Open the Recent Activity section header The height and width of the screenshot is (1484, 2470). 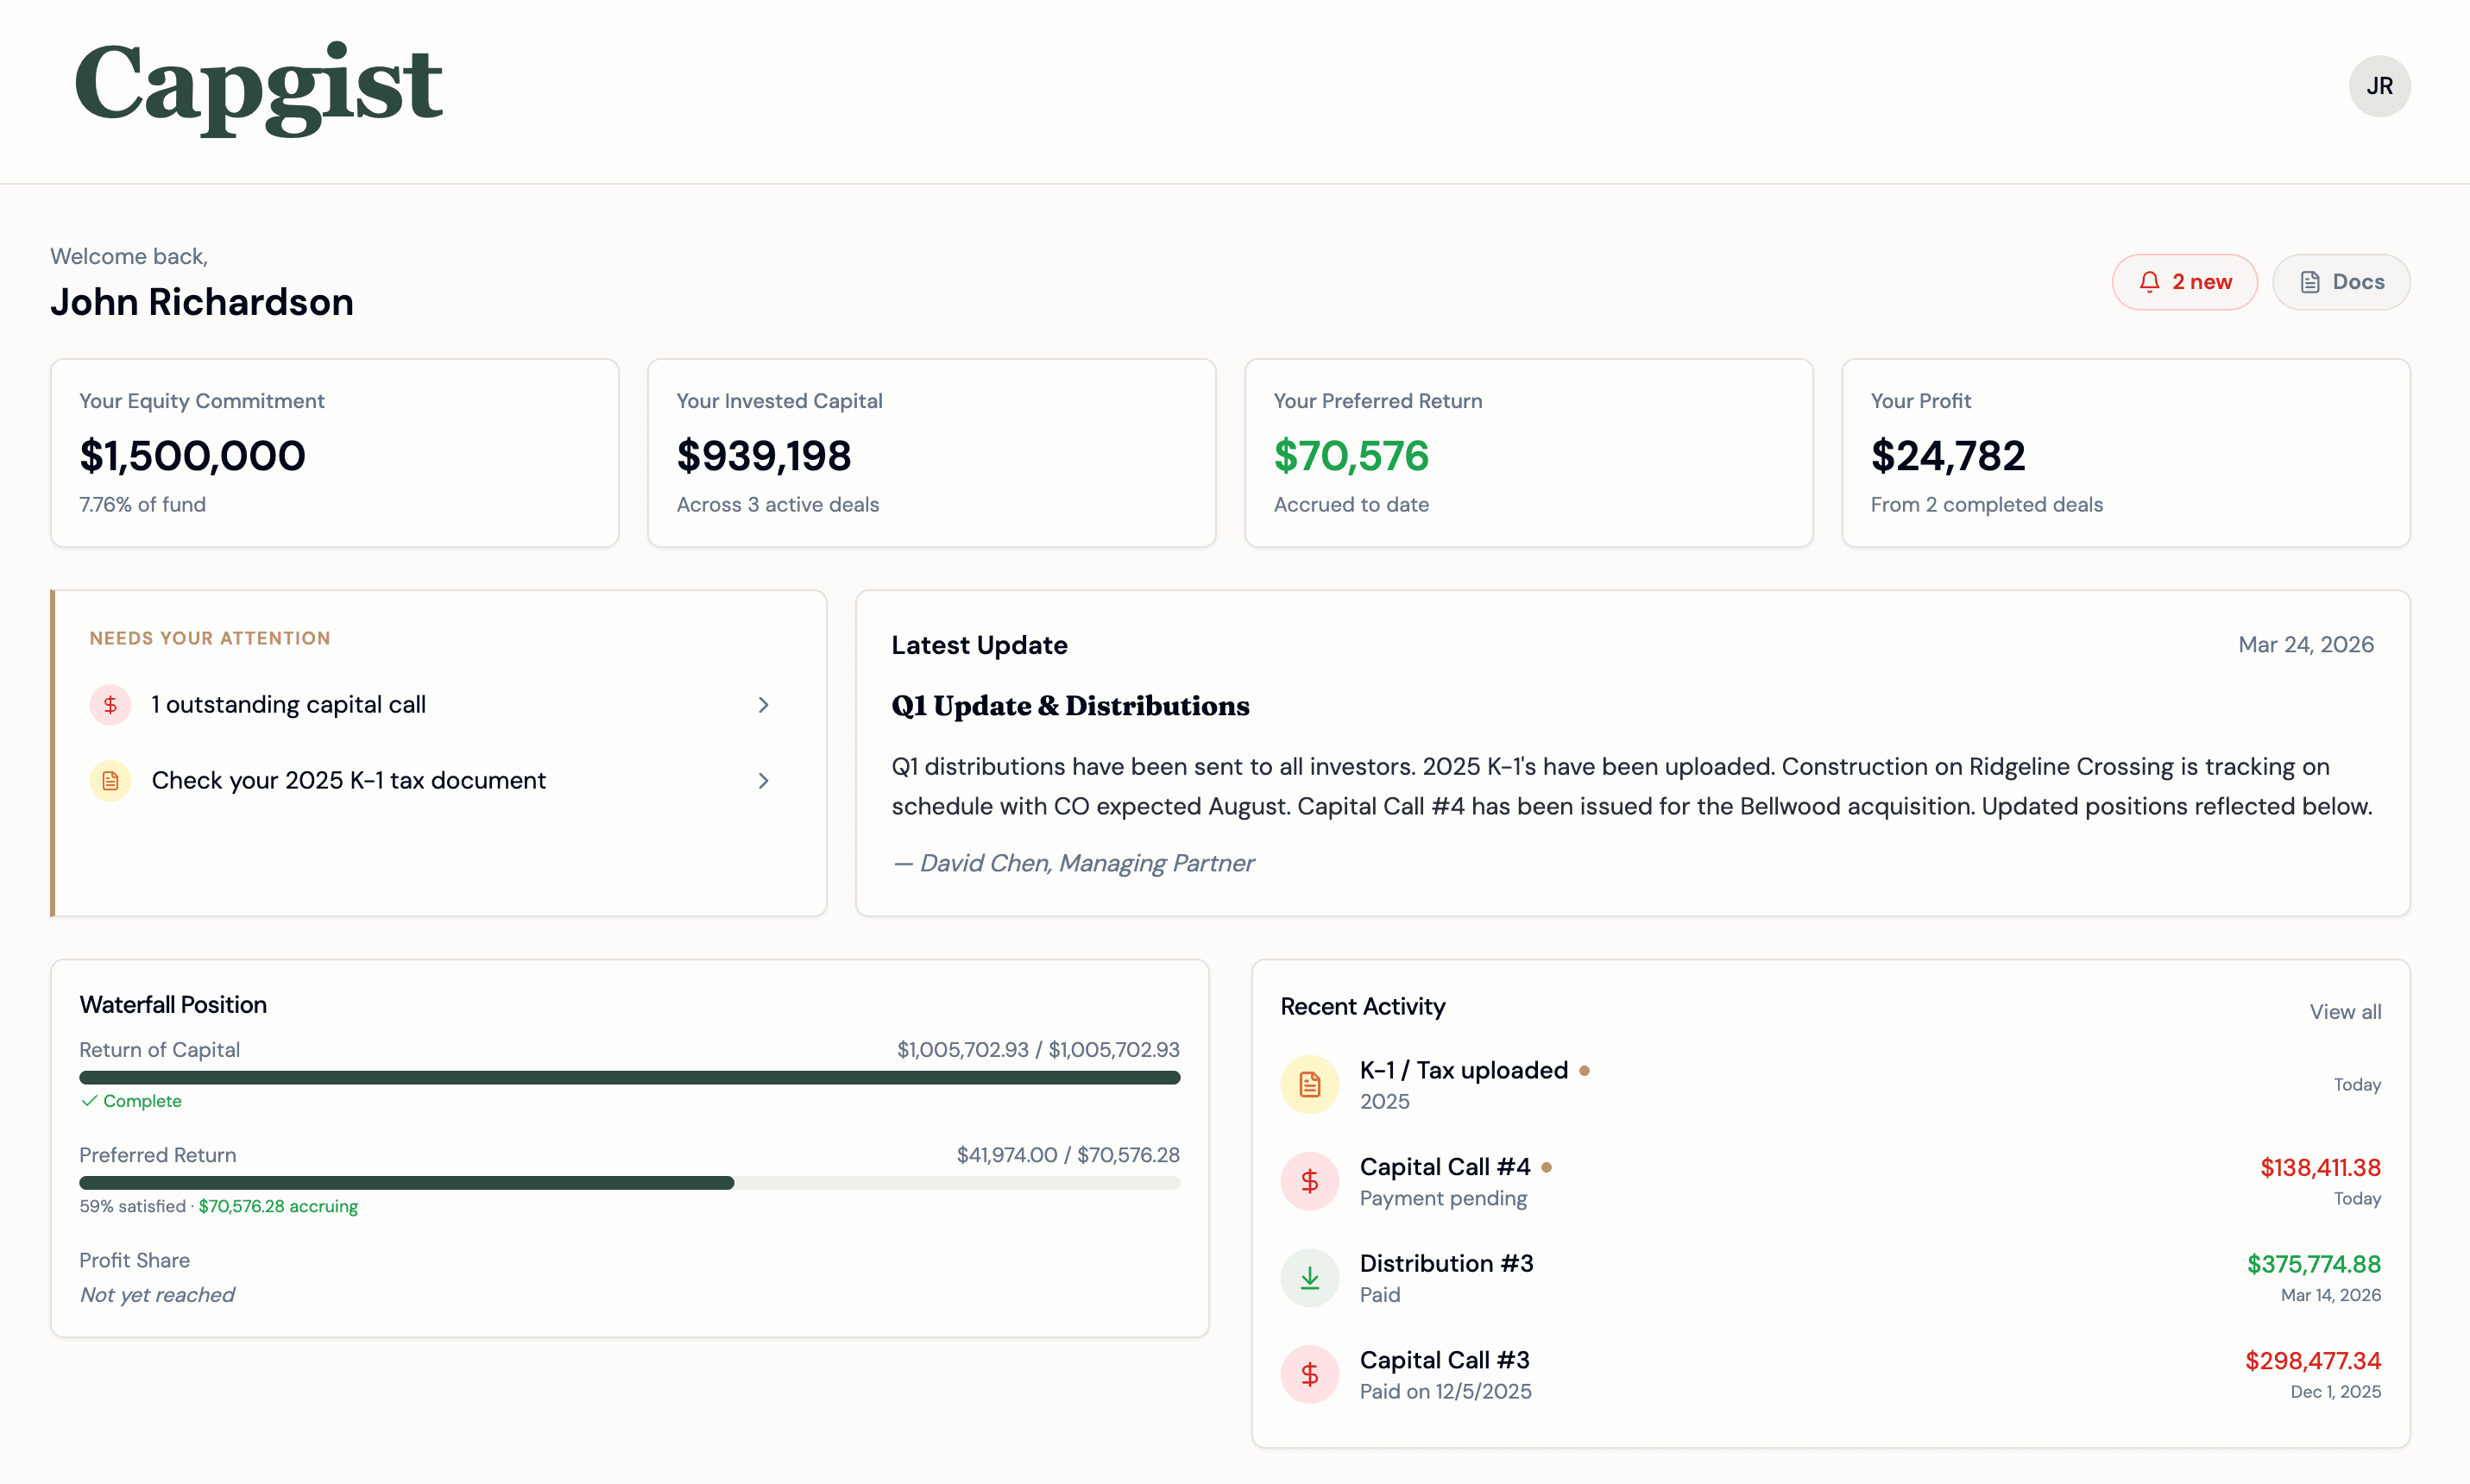(1362, 1006)
